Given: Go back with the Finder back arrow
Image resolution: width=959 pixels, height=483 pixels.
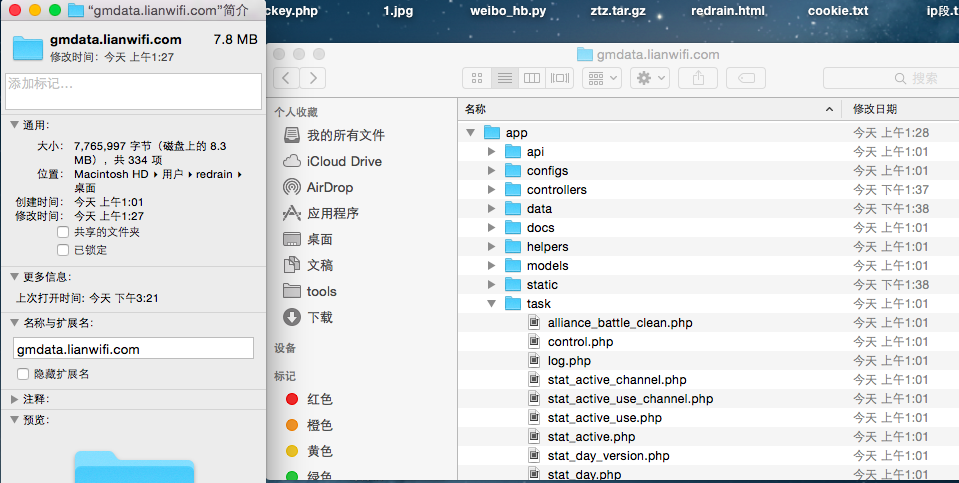Looking at the screenshot, I should pos(286,78).
